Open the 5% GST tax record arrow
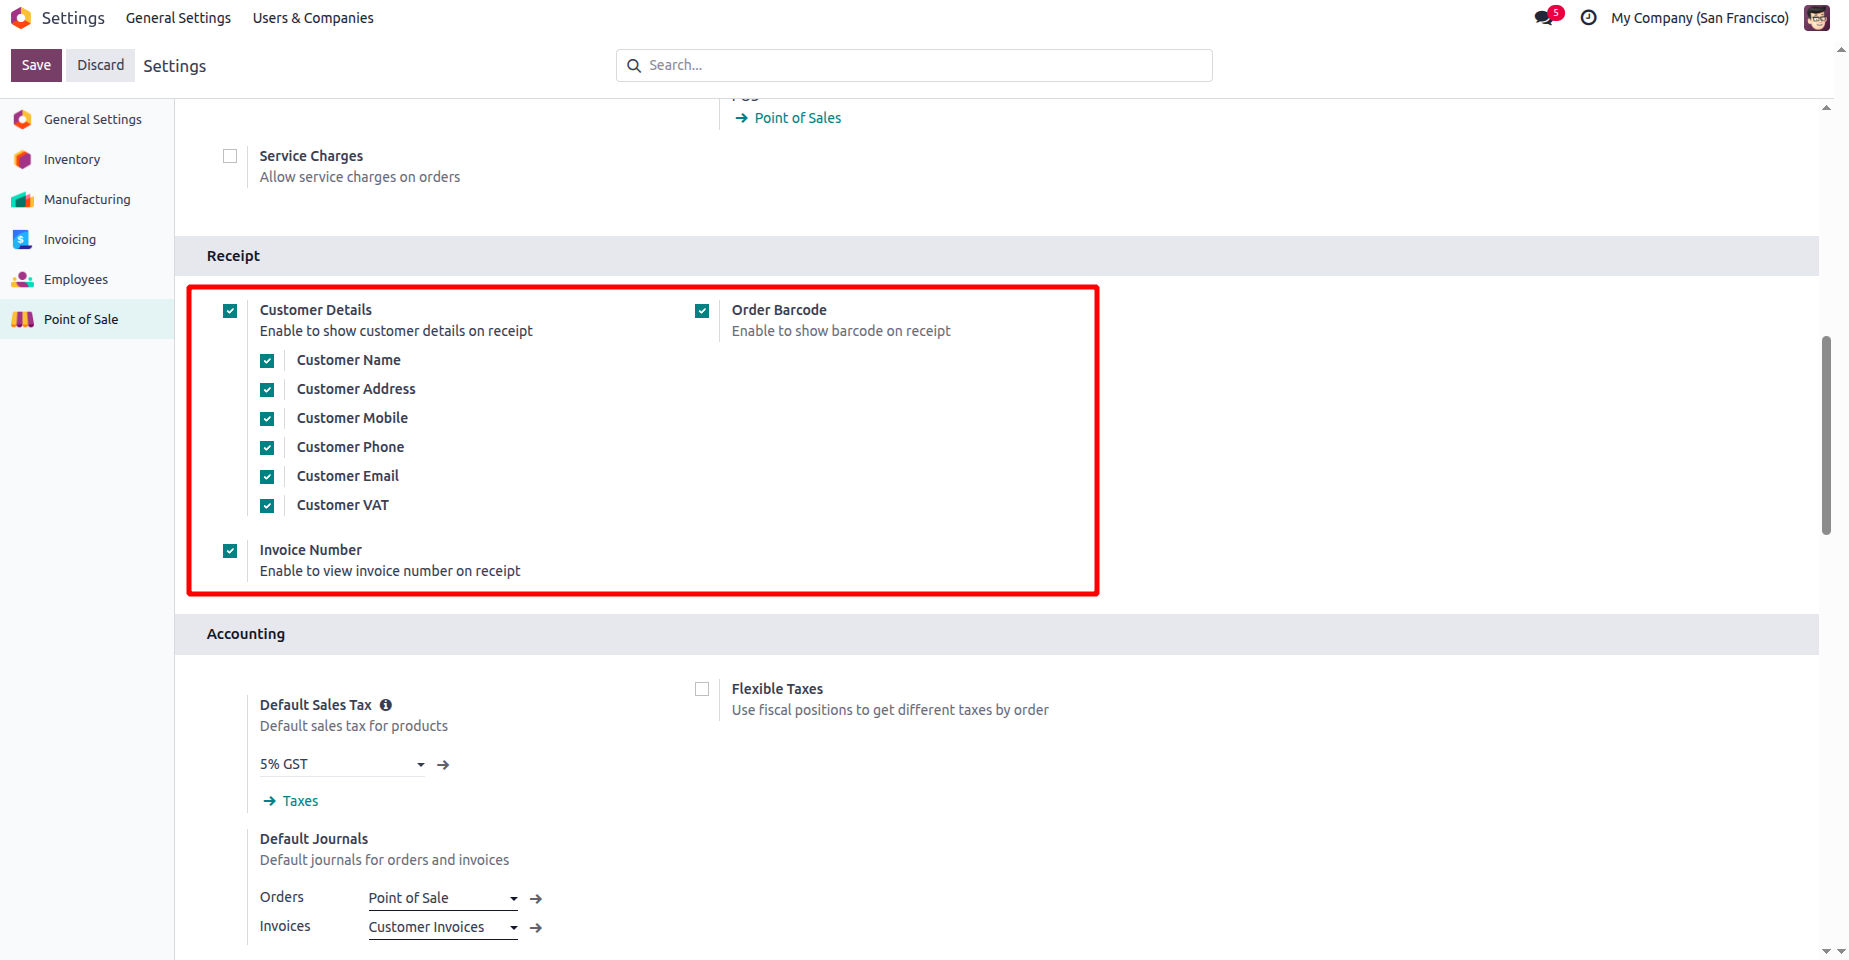The image size is (1849, 960). pyautogui.click(x=443, y=765)
